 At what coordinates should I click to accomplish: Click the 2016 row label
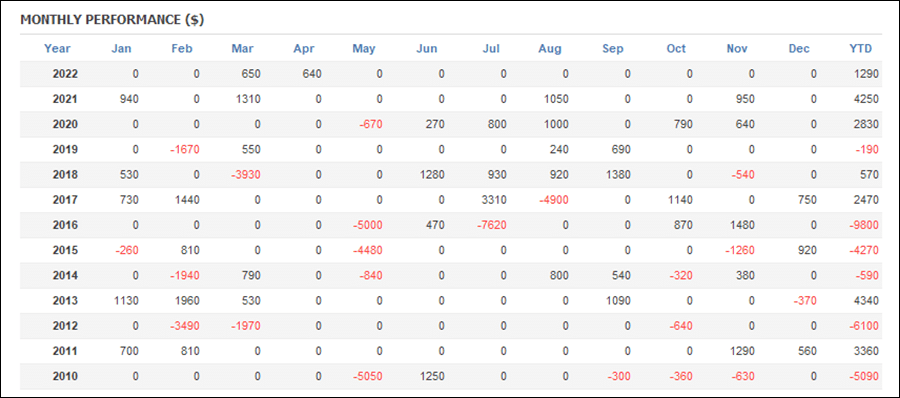65,226
